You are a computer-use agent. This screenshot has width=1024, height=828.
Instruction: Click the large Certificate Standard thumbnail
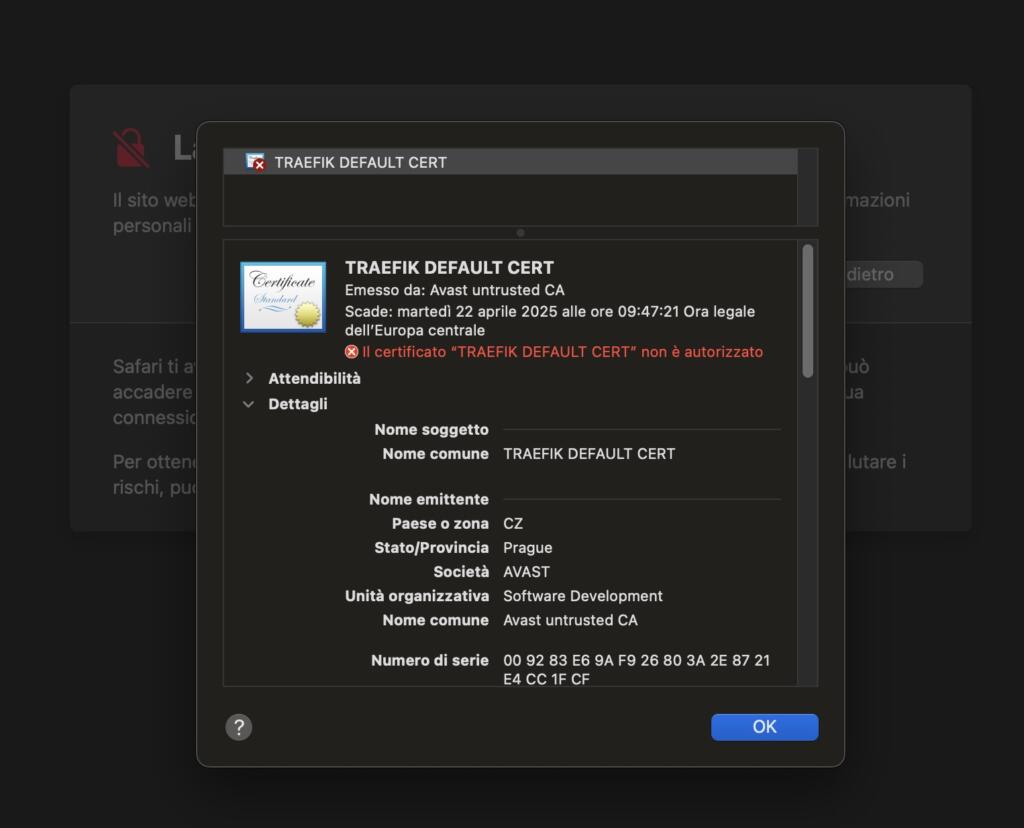tap(283, 297)
